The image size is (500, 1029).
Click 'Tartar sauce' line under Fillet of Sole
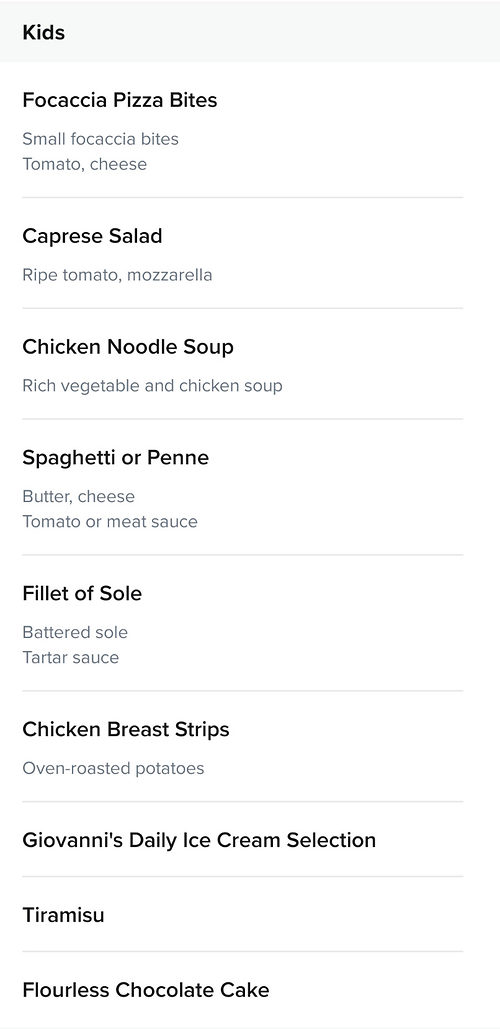(x=71, y=658)
